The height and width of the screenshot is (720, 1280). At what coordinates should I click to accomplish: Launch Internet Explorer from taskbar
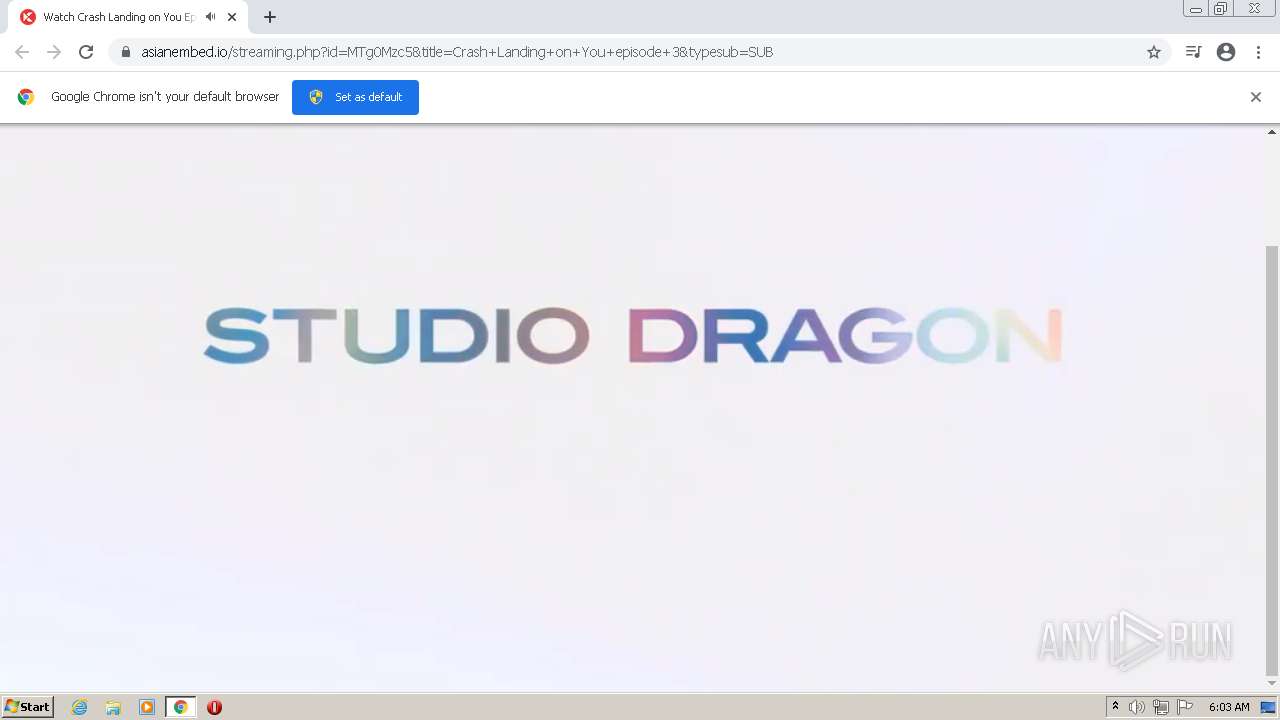[x=80, y=707]
